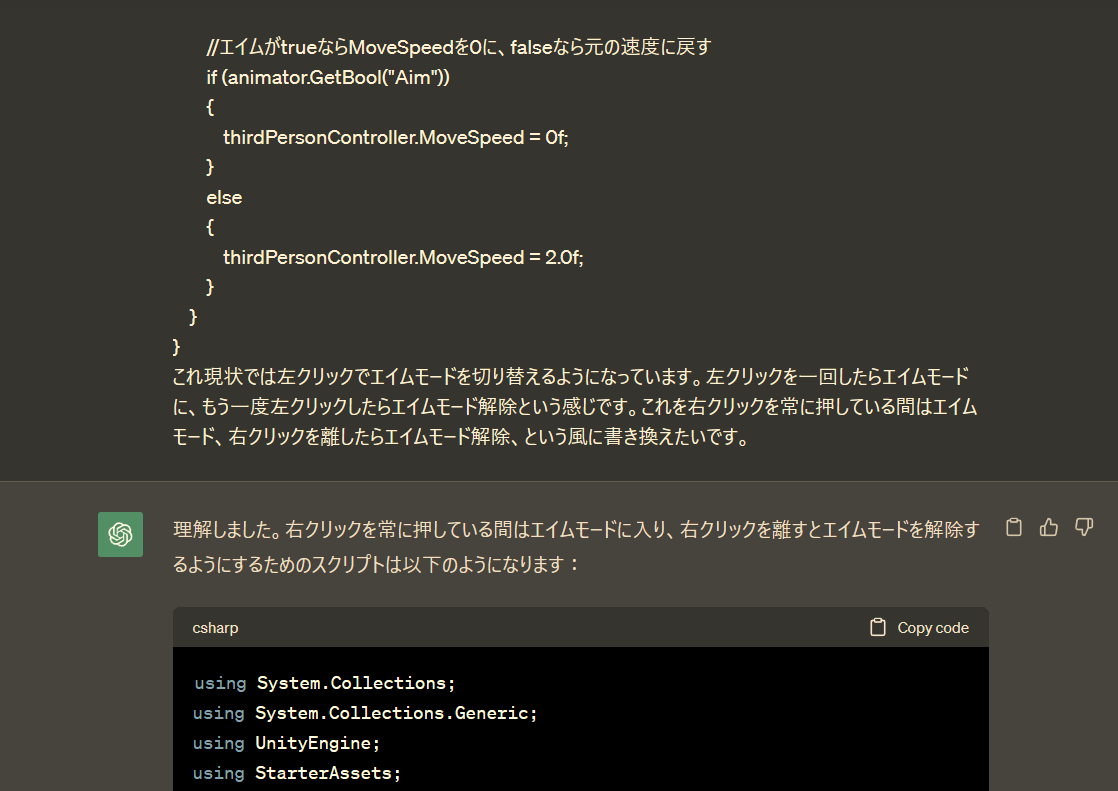This screenshot has width=1118, height=791.
Task: Click the user text line ending "書き換えたいです。"
Action: (461, 437)
